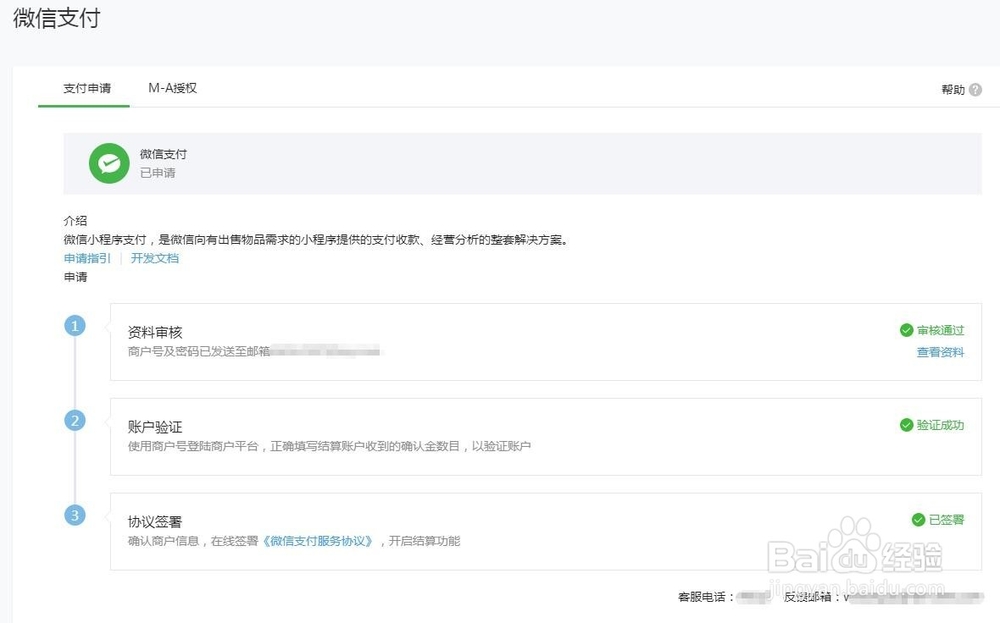The width and height of the screenshot is (1000, 623).
Task: Click the 帮助 label
Action: click(953, 90)
